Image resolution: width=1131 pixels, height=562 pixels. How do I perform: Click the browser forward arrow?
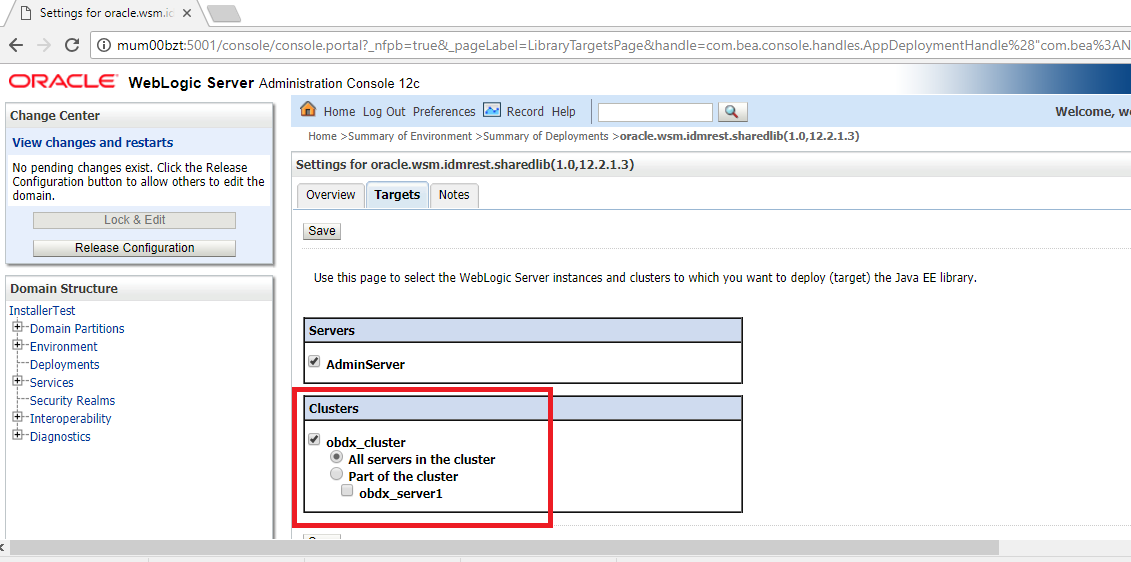click(43, 45)
